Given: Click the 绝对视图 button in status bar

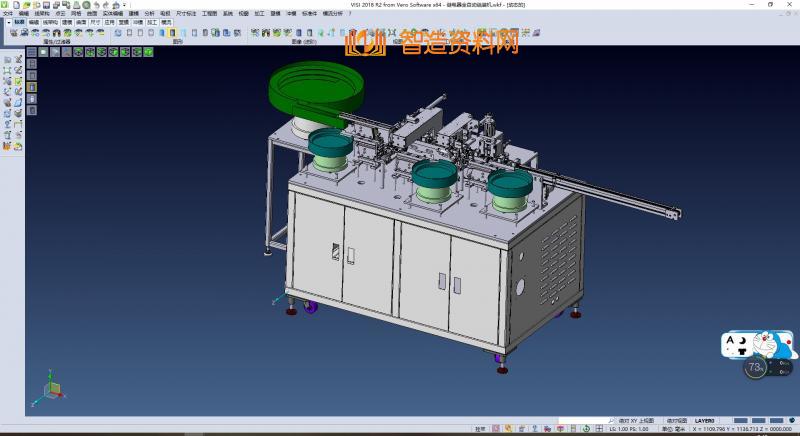Looking at the screenshot, I should pos(677,421).
